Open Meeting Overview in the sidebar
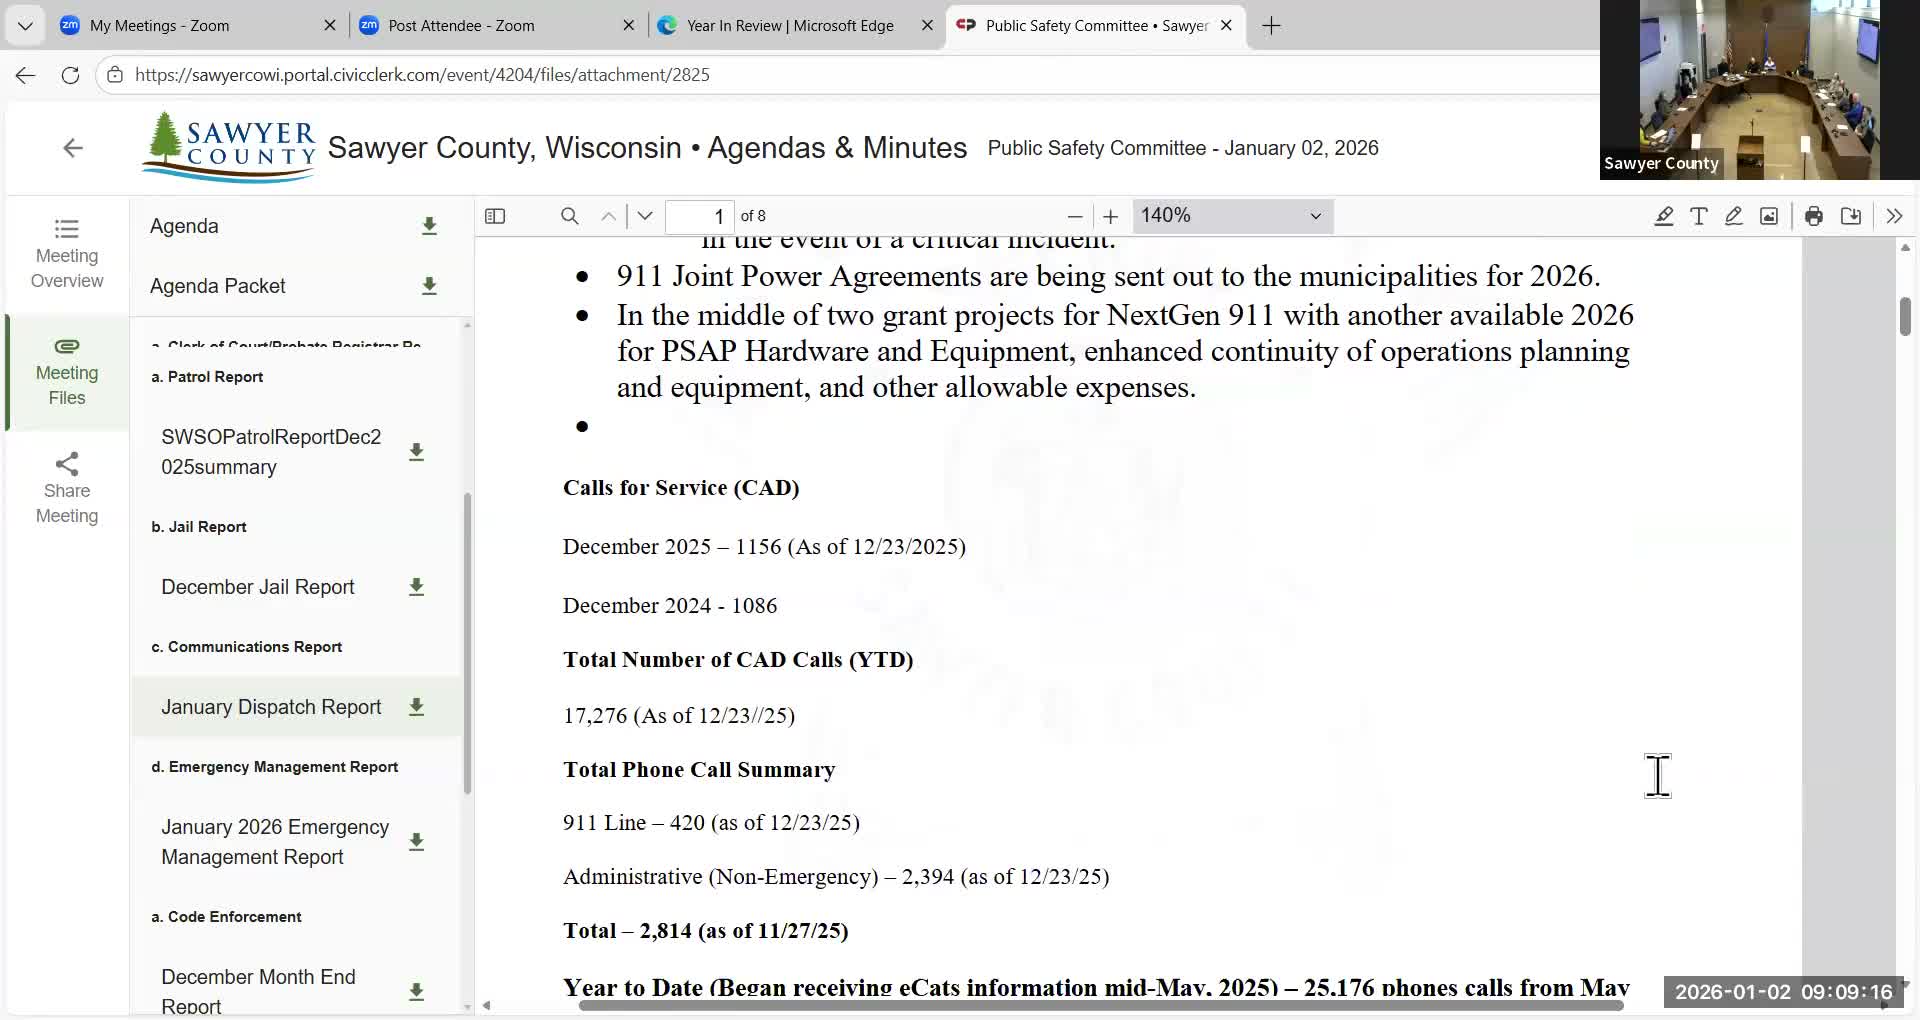 click(67, 254)
